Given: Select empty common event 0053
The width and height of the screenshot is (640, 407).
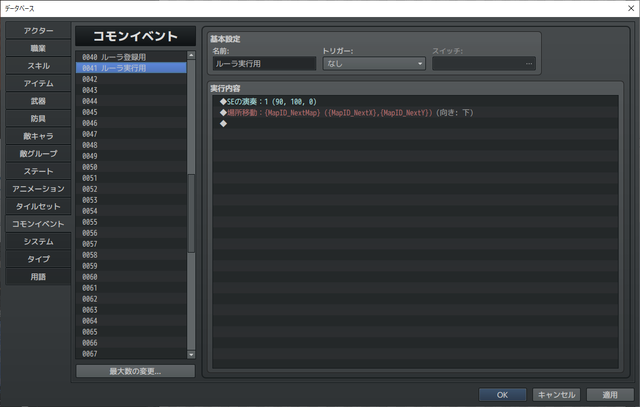Looking at the screenshot, I should click(x=131, y=200).
